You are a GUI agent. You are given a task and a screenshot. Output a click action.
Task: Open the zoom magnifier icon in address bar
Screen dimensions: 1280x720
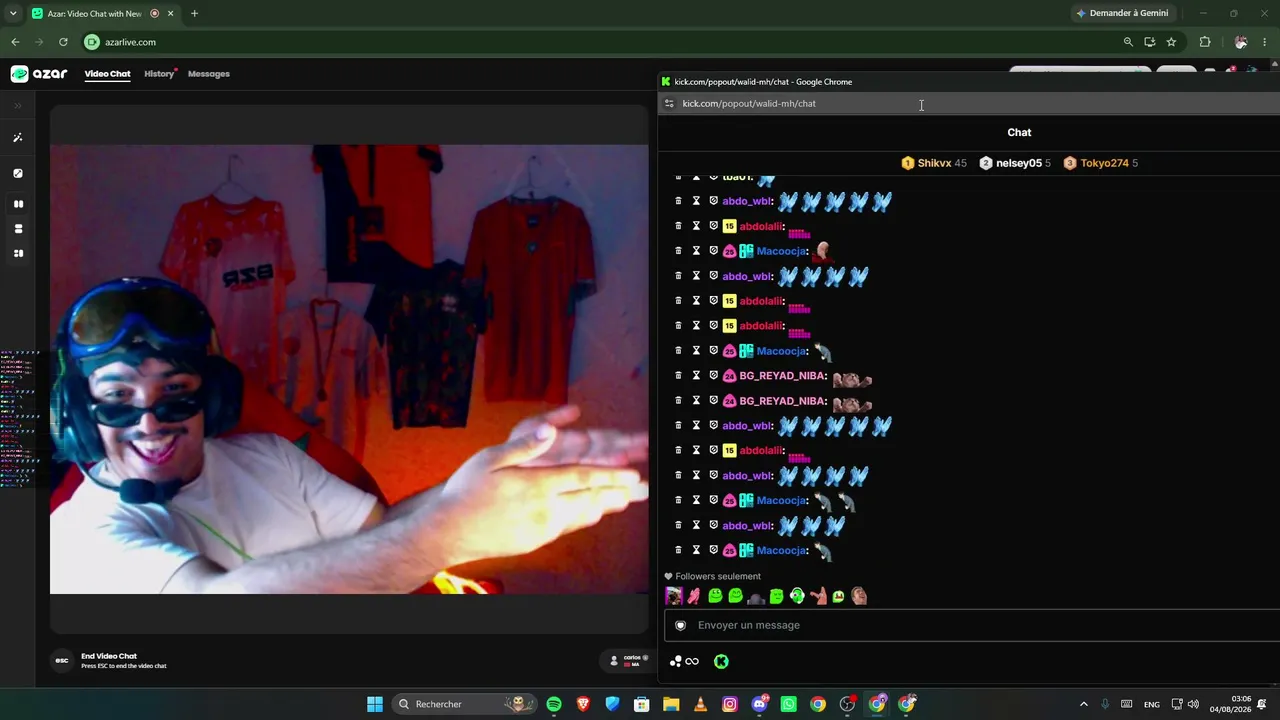click(1128, 42)
